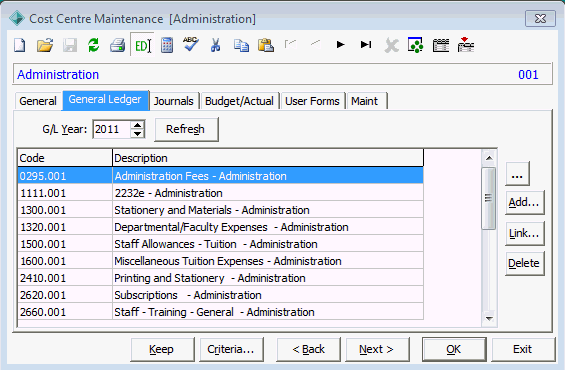565x370 pixels.
Task: Switch to the User Forms tab
Action: point(312,101)
